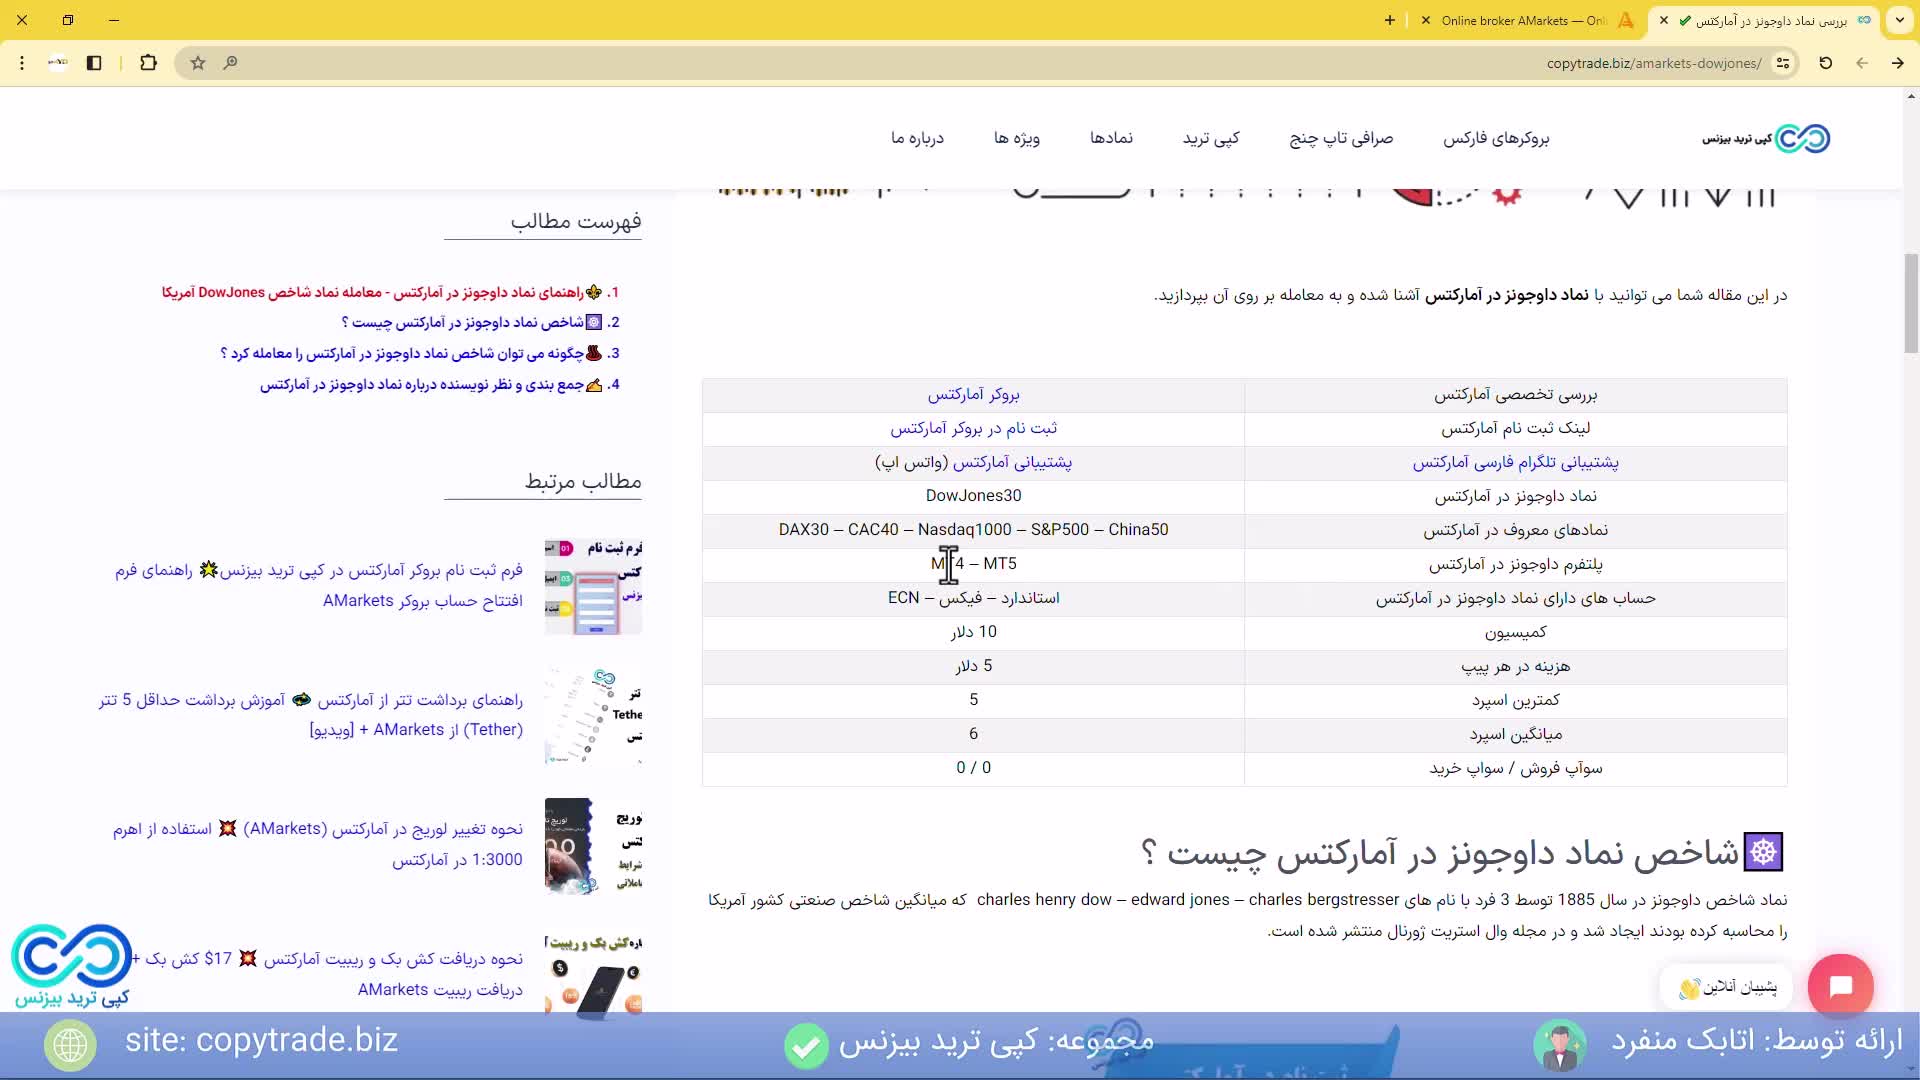Navigate back using the back arrow
Image resolution: width=1920 pixels, height=1080 pixels.
click(x=1862, y=63)
